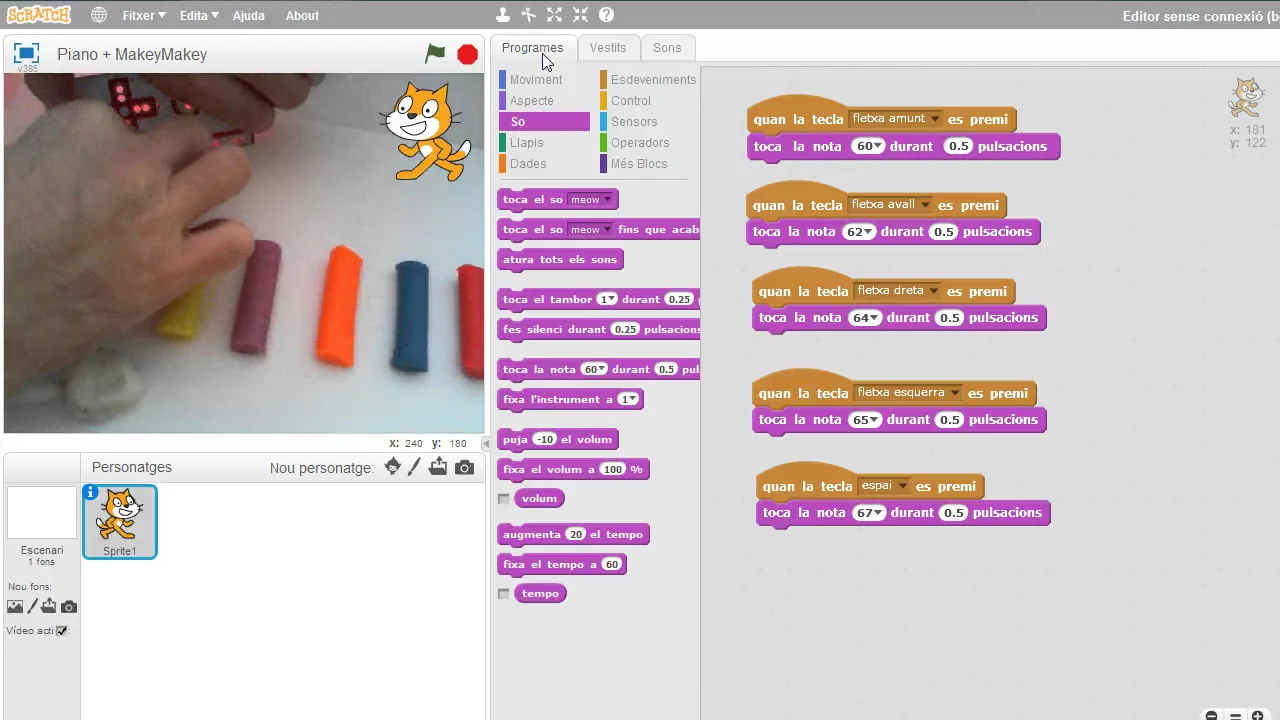Open key dropdown on fletxa dreta block
Viewport: 1280px width, 720px height.
(x=934, y=291)
